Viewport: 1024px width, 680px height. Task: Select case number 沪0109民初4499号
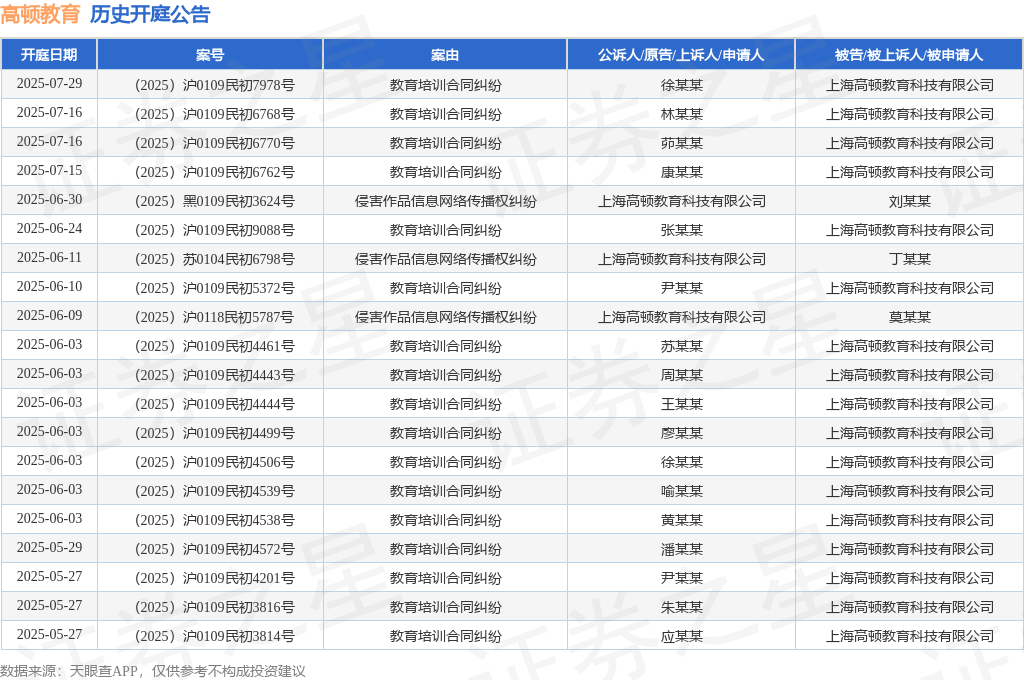215,433
